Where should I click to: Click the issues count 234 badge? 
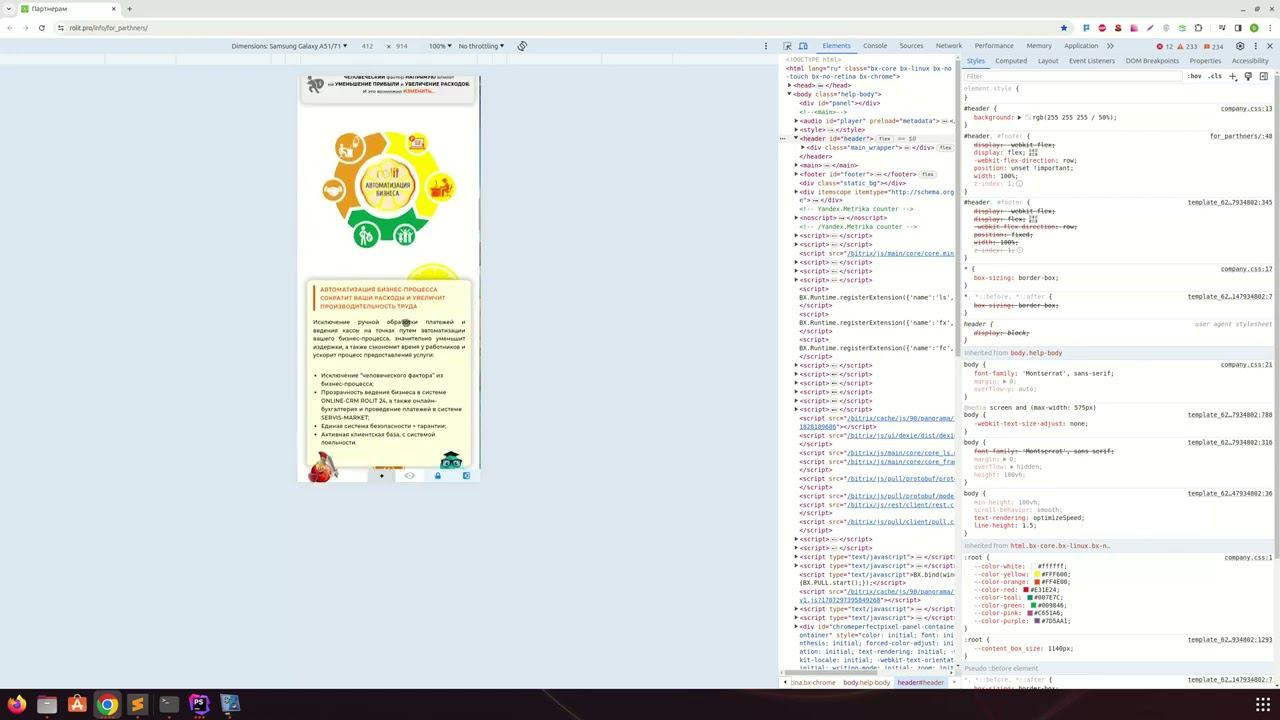click(1213, 46)
